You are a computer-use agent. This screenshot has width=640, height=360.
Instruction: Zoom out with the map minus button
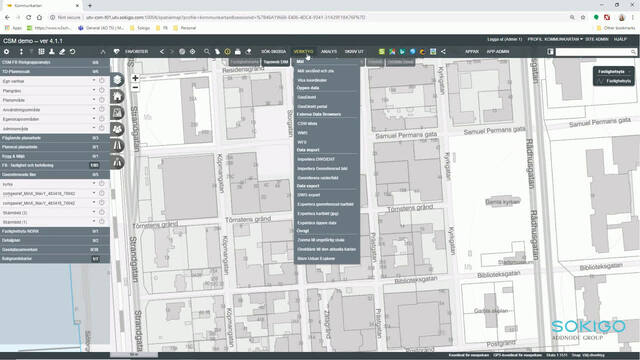click(135, 87)
